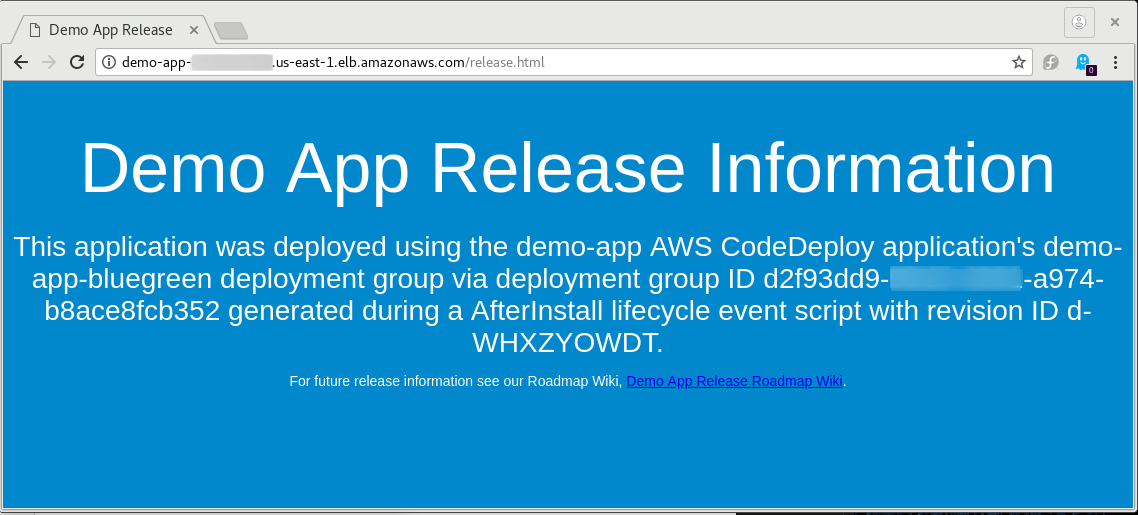Click the forward navigation arrow
The width and height of the screenshot is (1138, 515).
tap(49, 62)
